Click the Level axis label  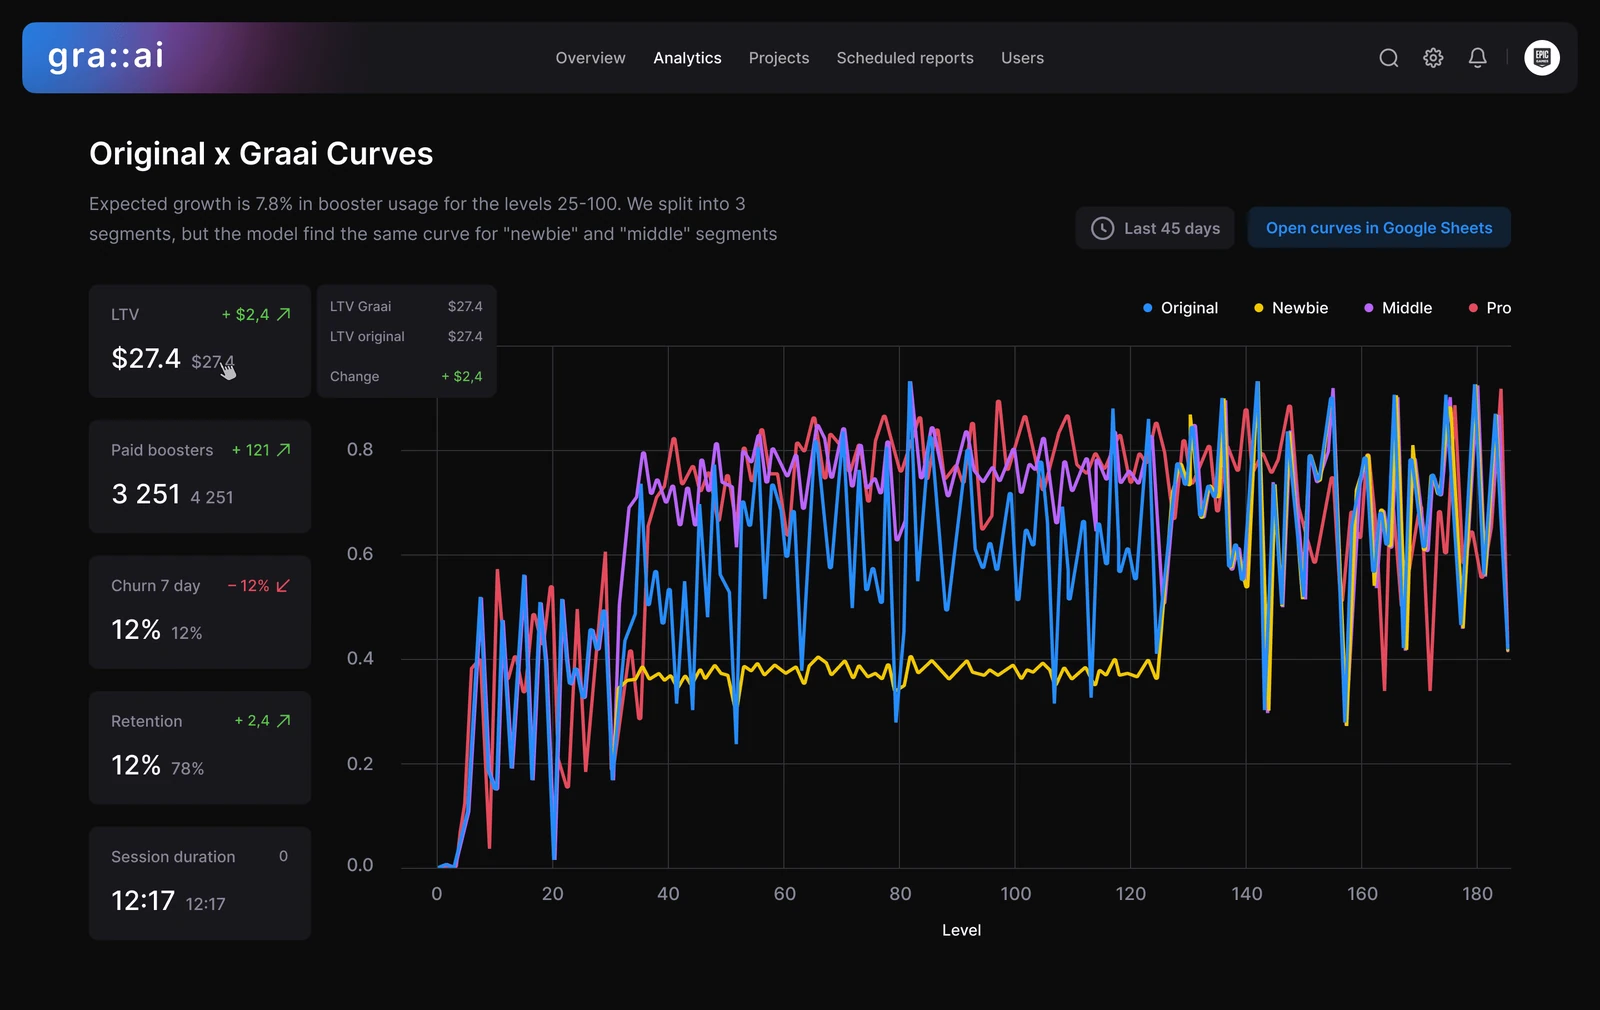point(961,930)
